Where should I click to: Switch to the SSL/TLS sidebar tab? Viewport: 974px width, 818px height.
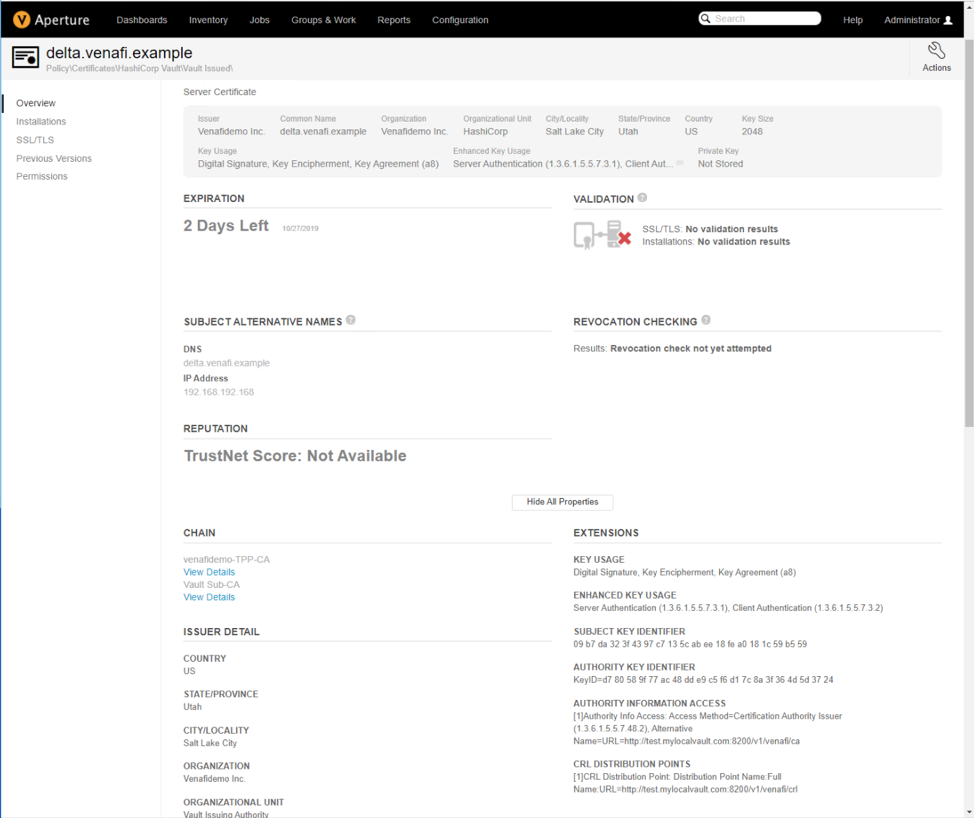click(35, 140)
